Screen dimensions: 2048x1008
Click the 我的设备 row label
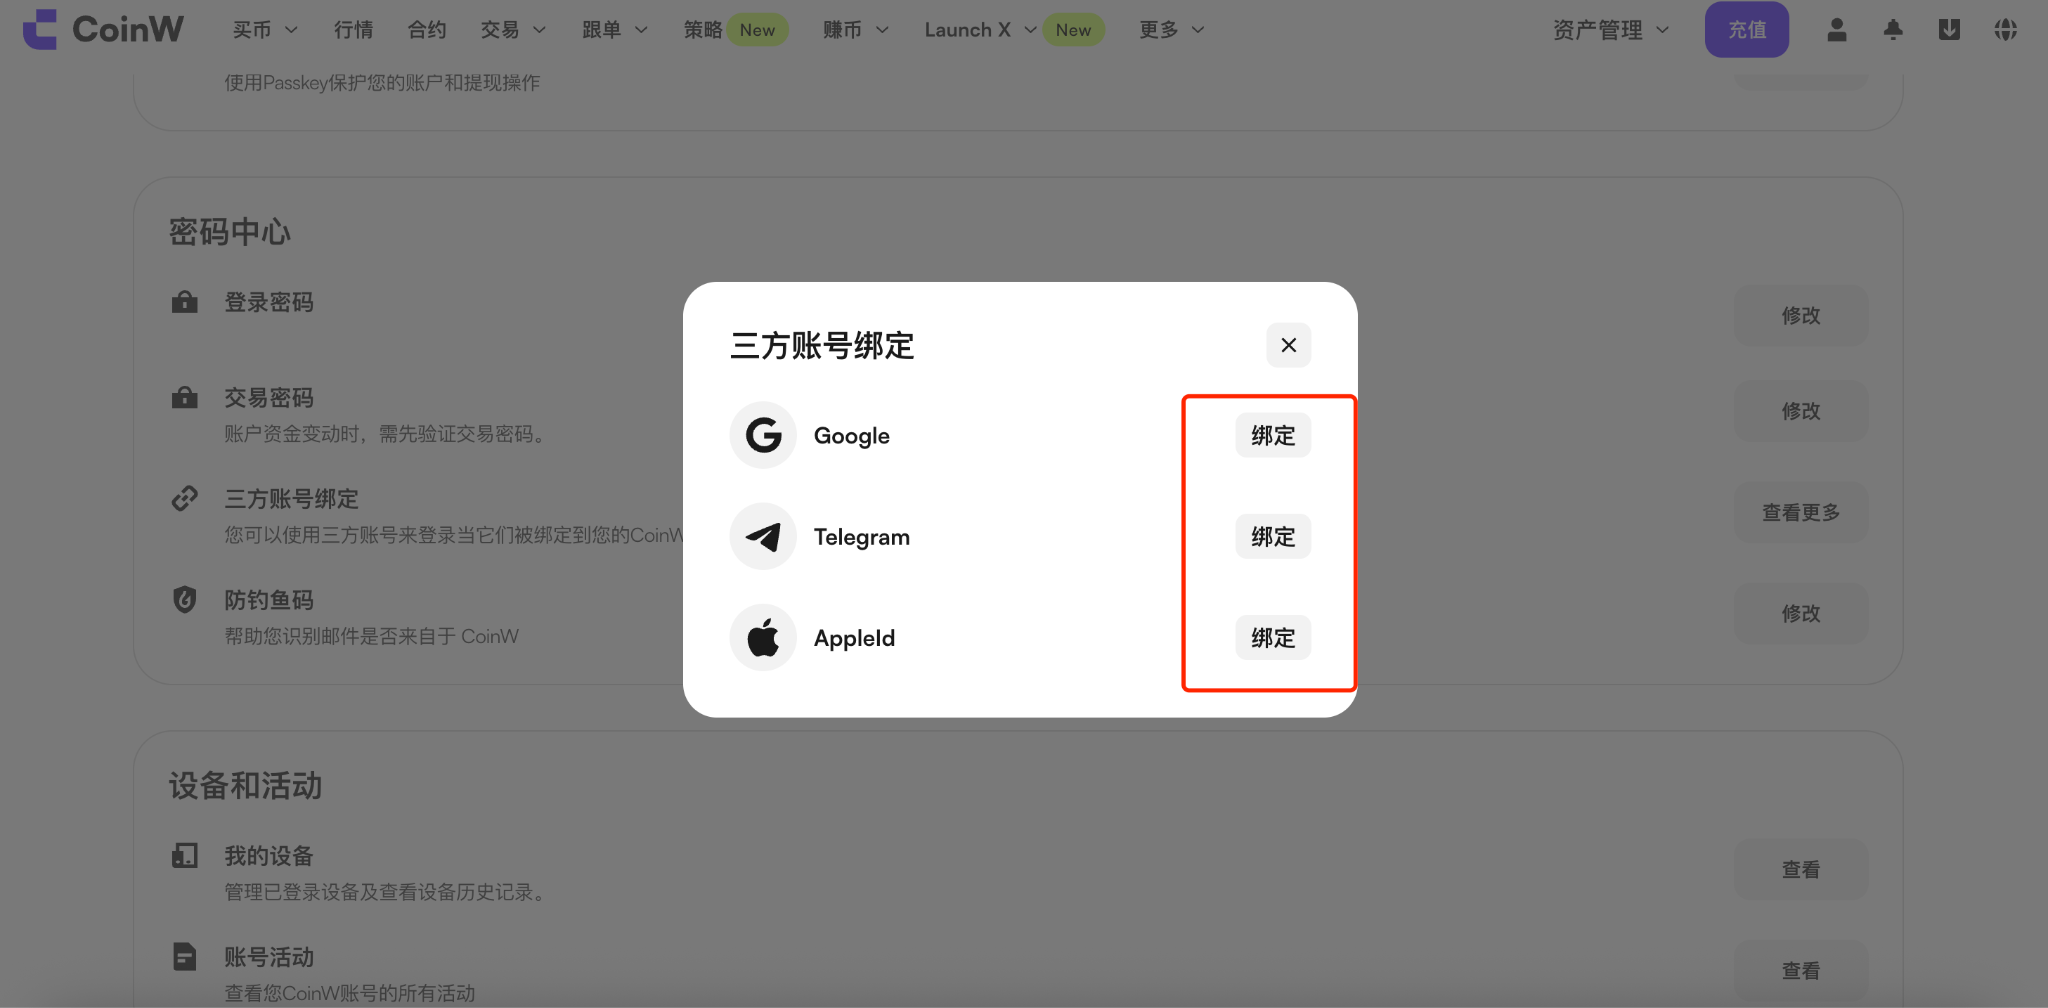click(269, 856)
